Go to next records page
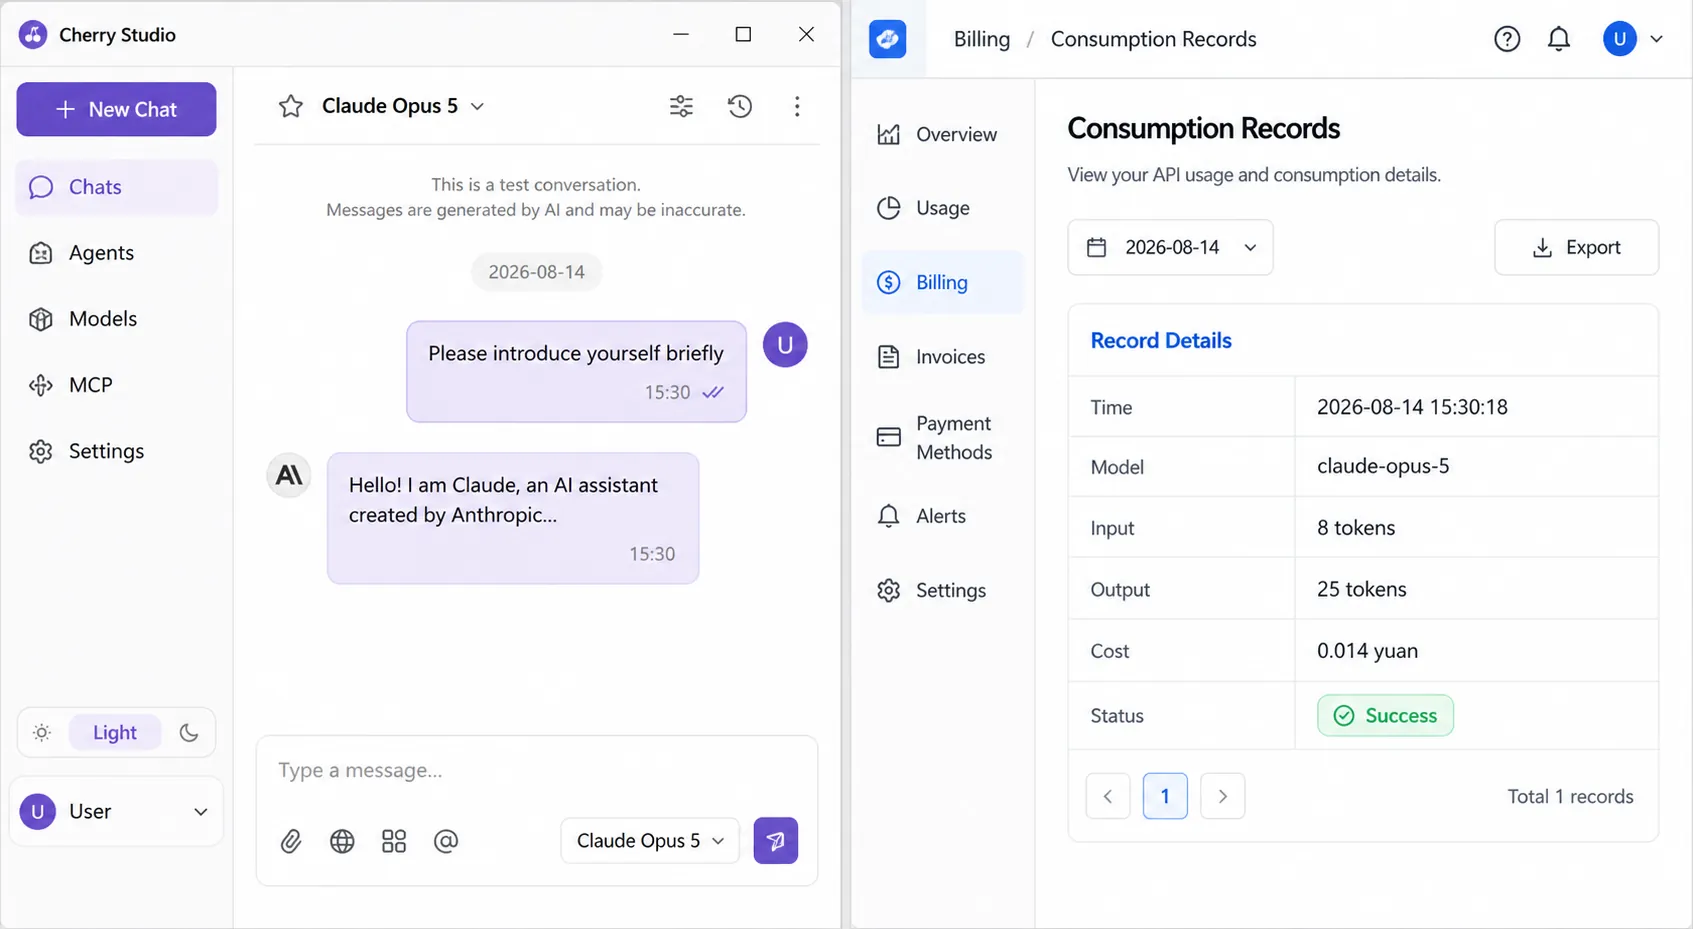 click(1222, 796)
